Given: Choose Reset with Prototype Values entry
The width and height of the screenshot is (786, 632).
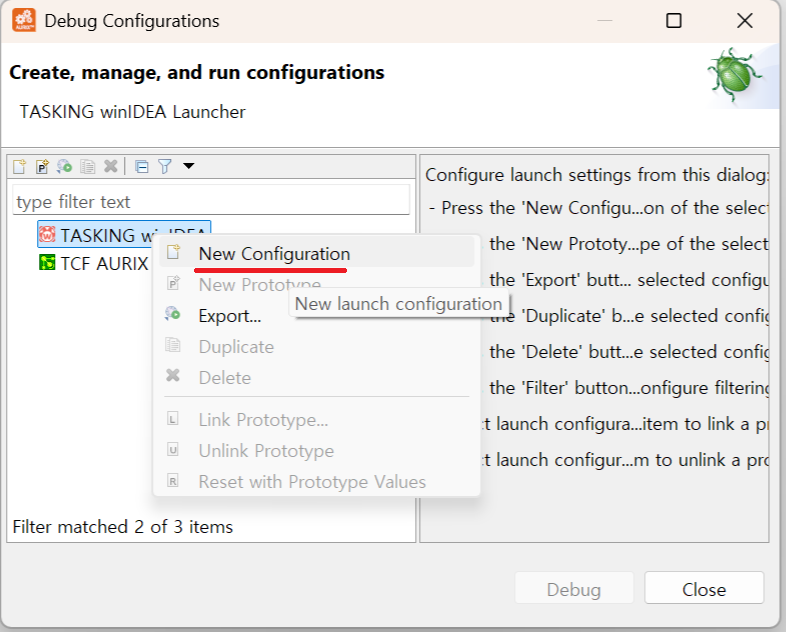Looking at the screenshot, I should 312,482.
